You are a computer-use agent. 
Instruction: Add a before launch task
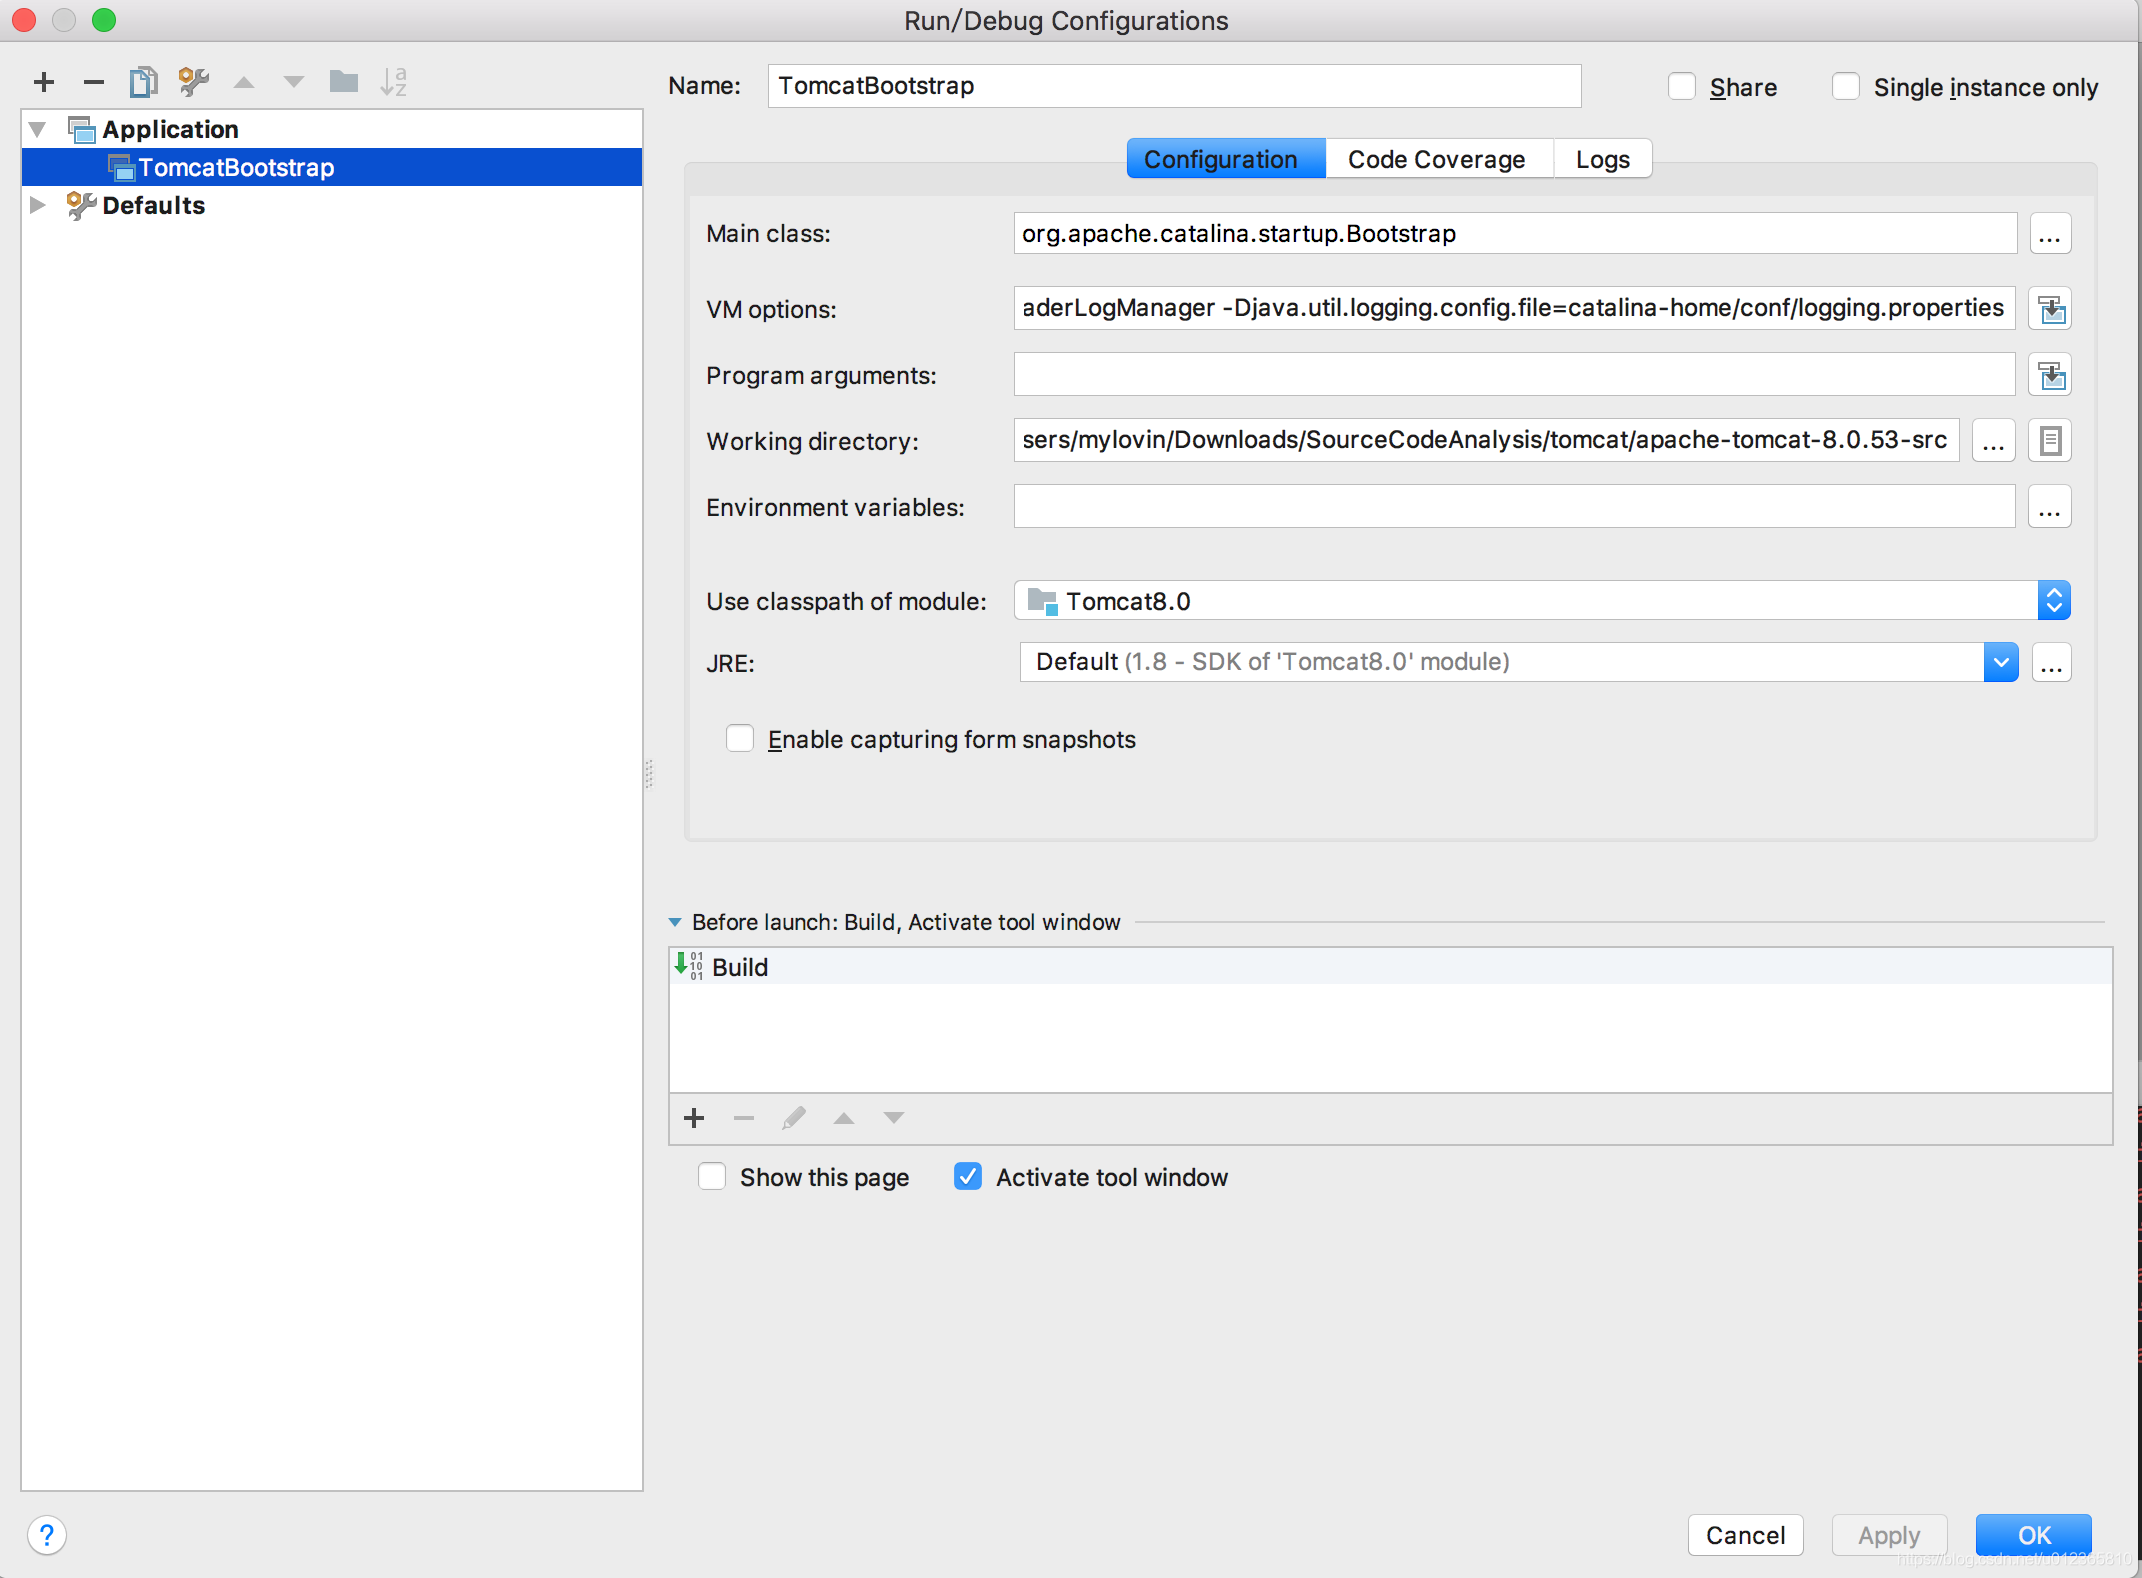coord(694,1118)
